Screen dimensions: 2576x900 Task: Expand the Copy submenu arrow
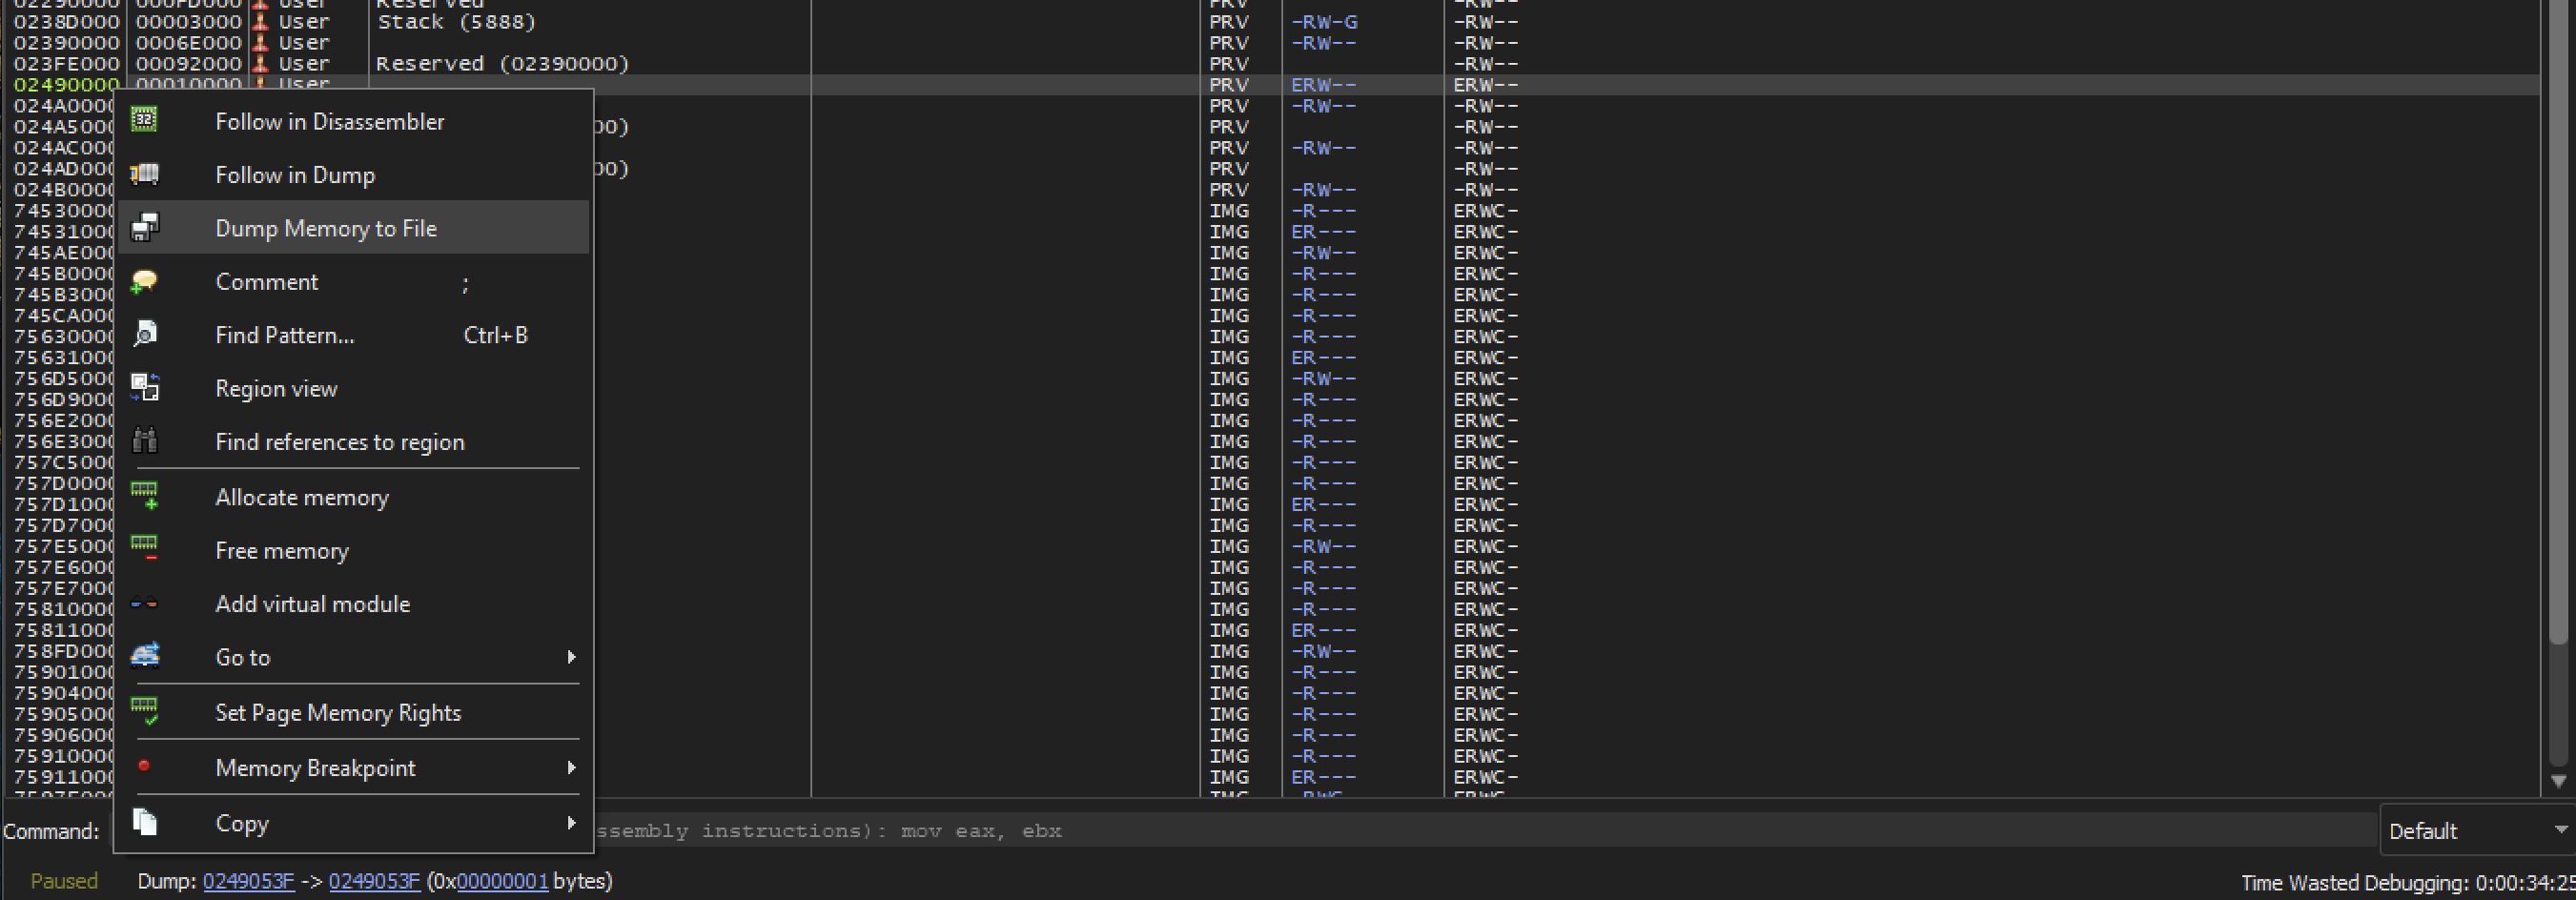tap(571, 823)
